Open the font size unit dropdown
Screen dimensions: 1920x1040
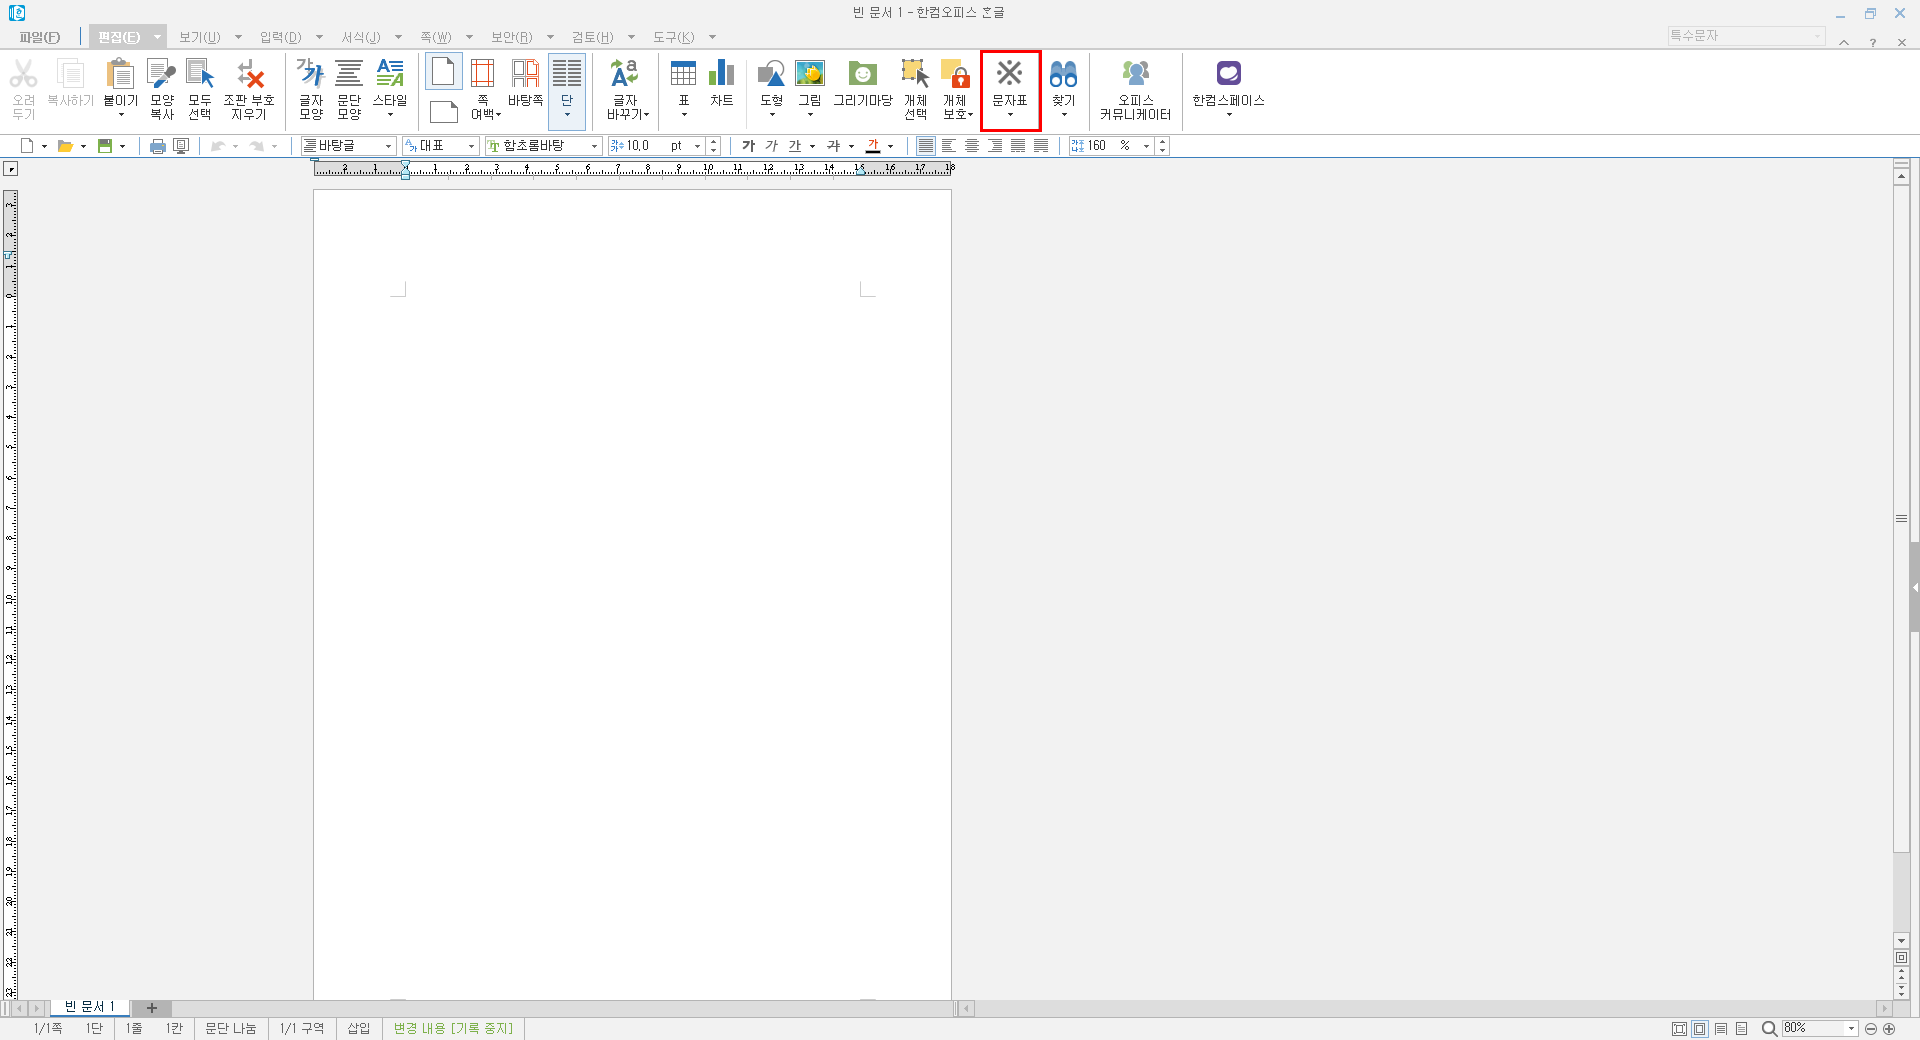click(697, 146)
